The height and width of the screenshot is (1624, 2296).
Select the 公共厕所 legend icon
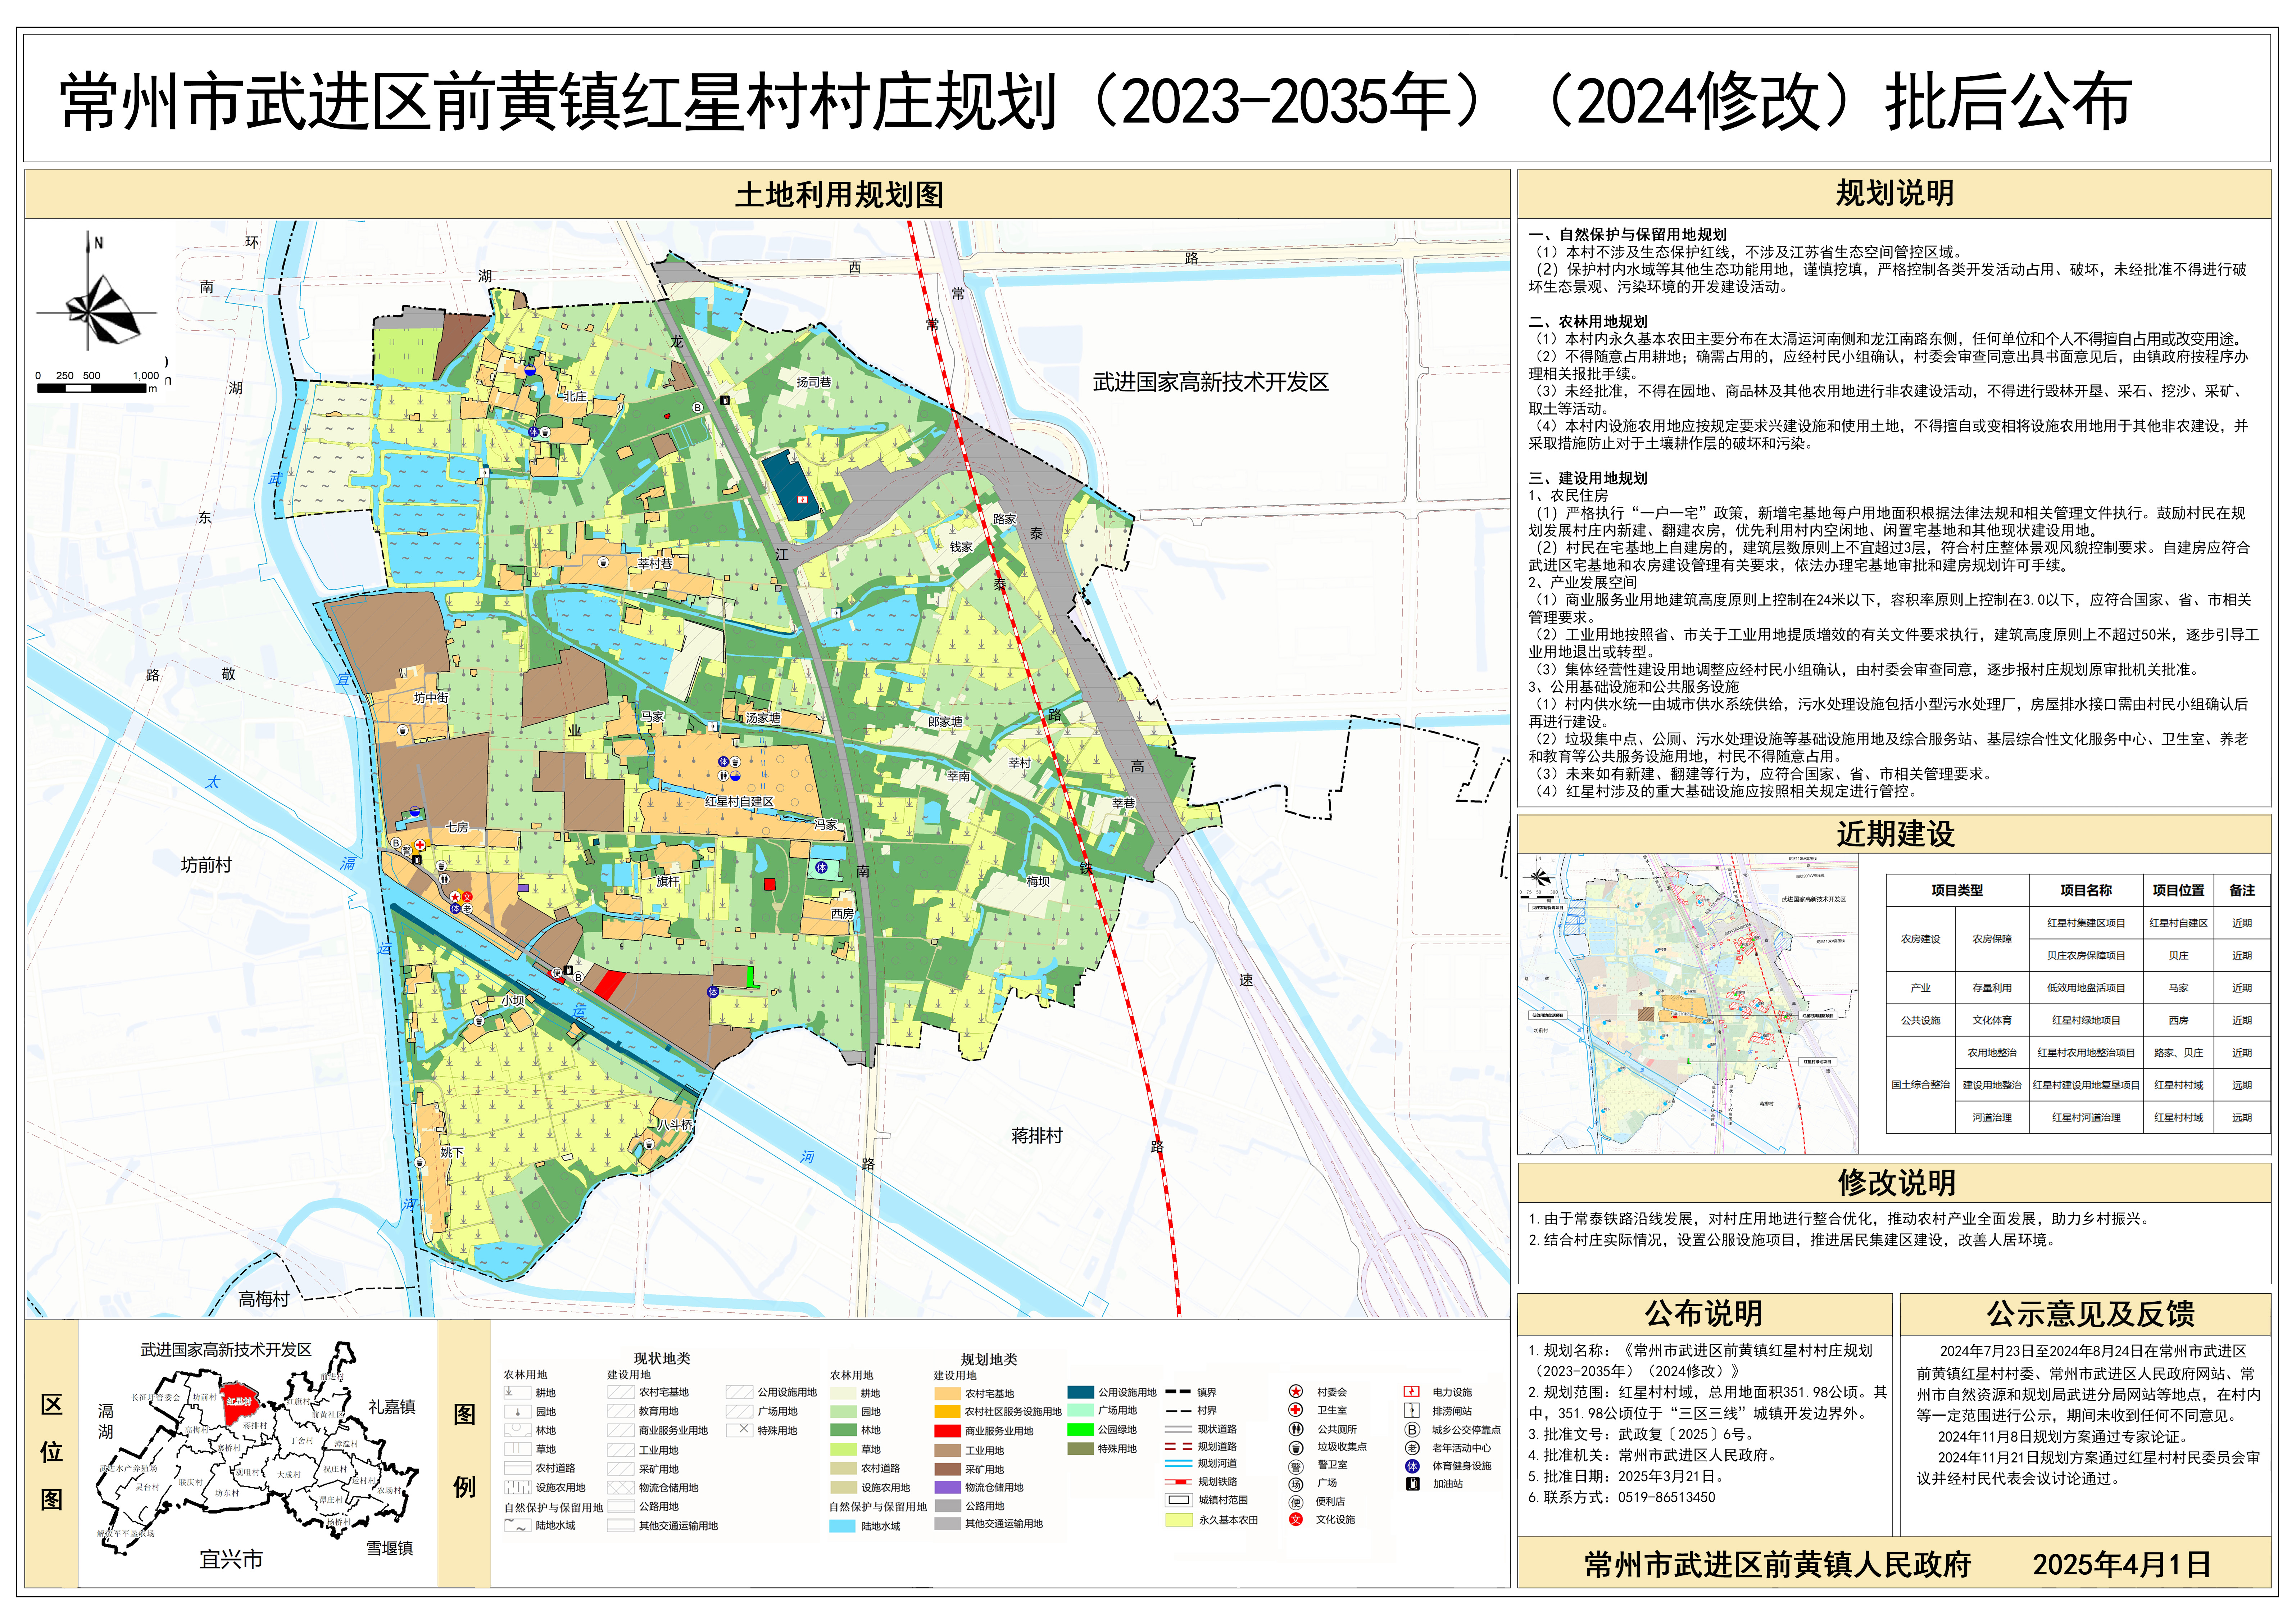click(1296, 1429)
